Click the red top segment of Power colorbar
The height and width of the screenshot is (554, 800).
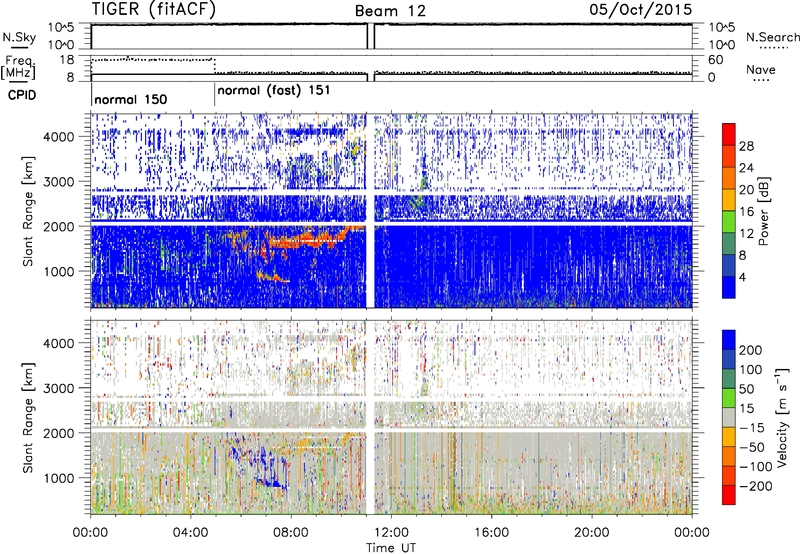(x=729, y=134)
